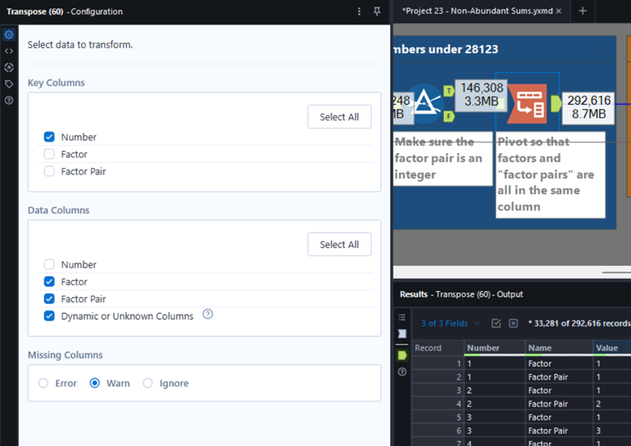Select the green output anchor in Results
This screenshot has height=446, width=631.
click(402, 355)
